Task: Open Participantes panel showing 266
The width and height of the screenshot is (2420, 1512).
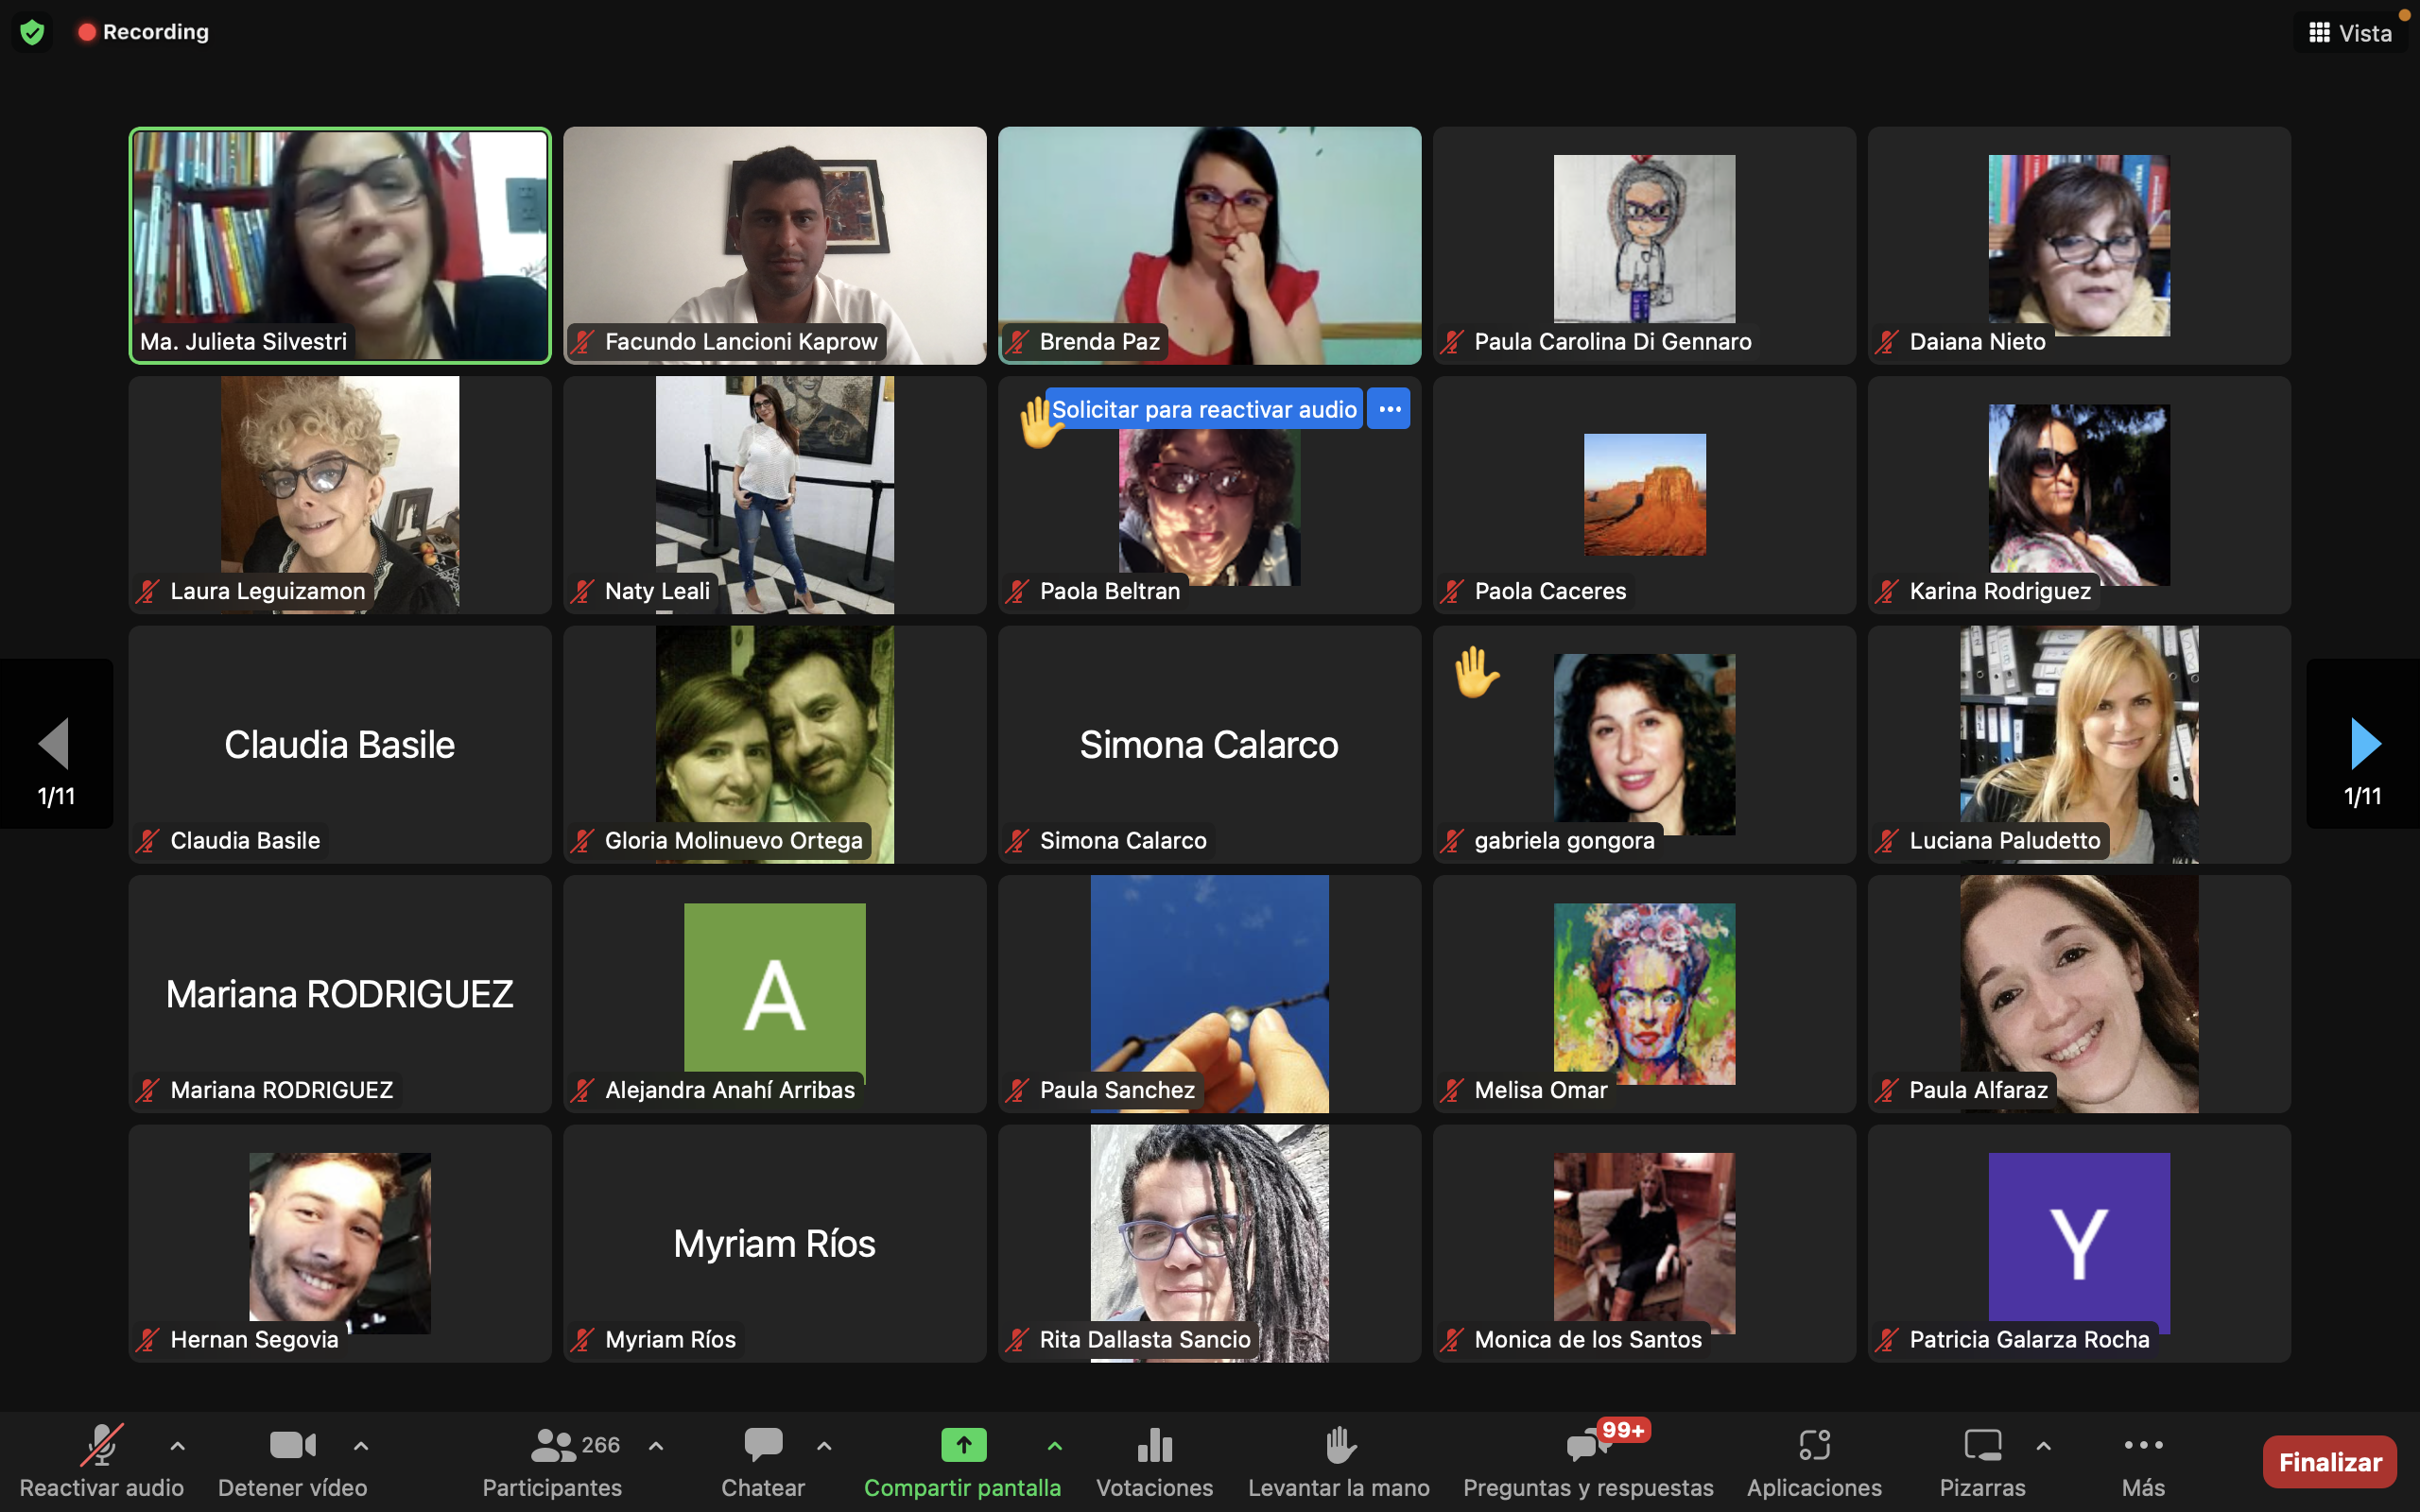Action: click(x=553, y=1461)
